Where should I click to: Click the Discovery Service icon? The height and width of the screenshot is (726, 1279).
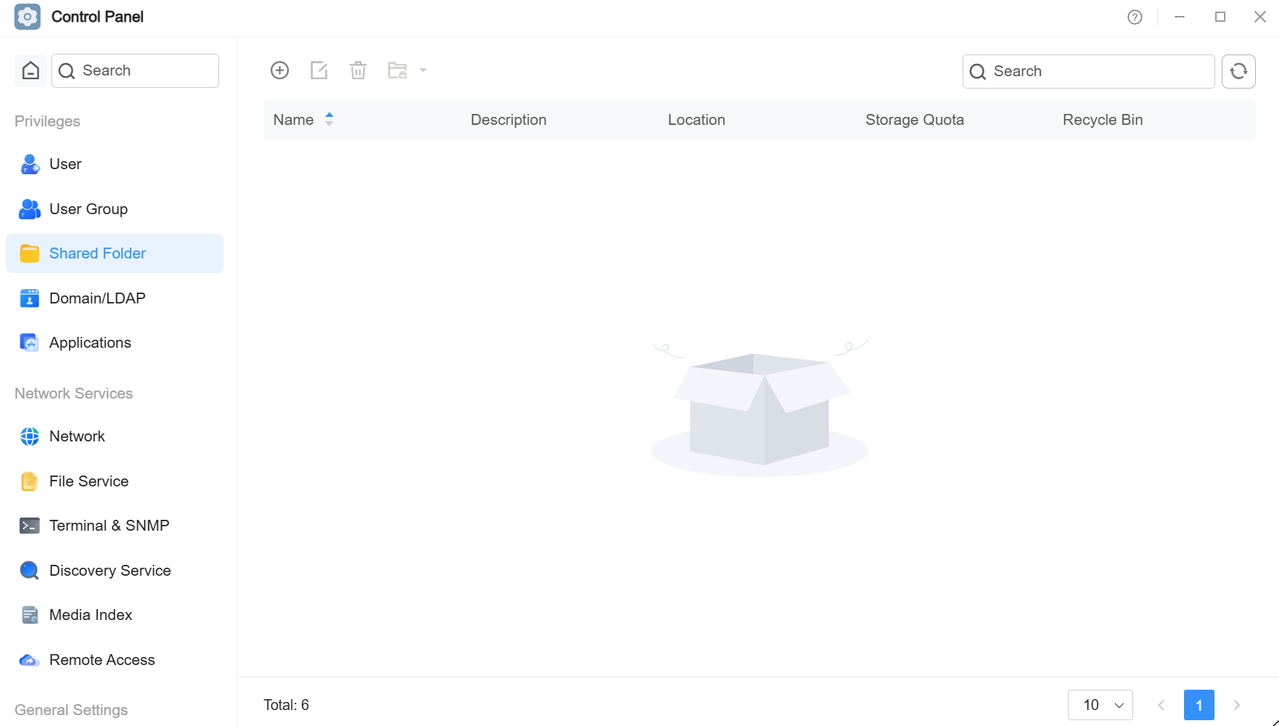pyautogui.click(x=29, y=571)
